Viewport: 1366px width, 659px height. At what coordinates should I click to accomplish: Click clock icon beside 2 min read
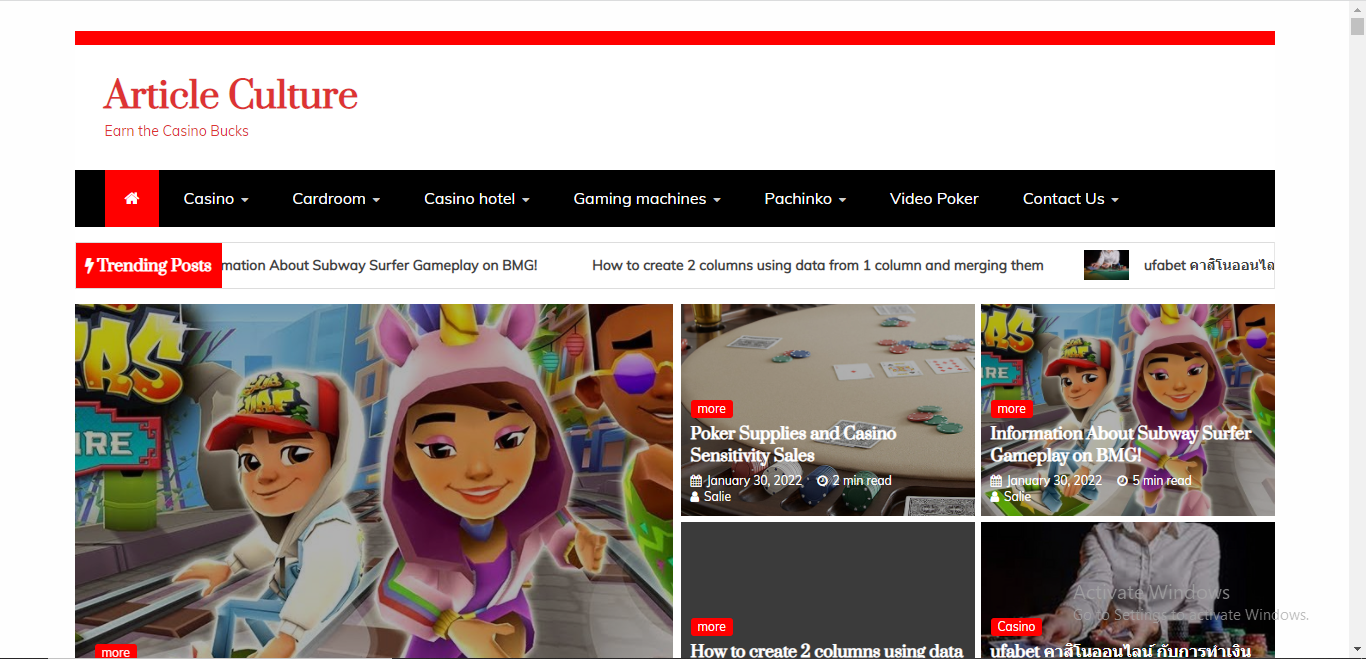click(822, 481)
